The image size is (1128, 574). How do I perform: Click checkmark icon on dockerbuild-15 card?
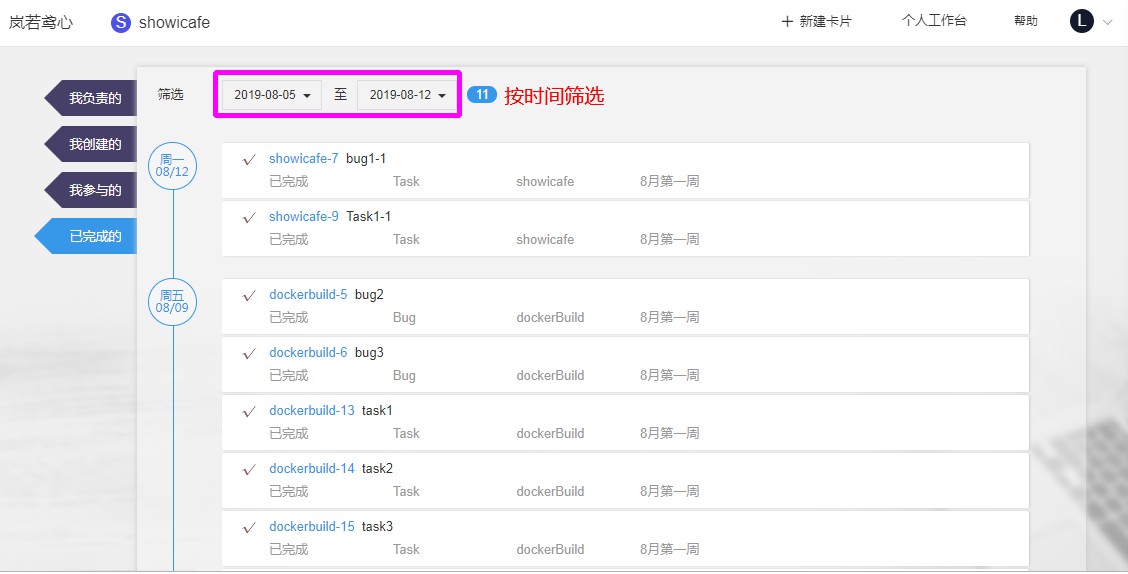[250, 528]
